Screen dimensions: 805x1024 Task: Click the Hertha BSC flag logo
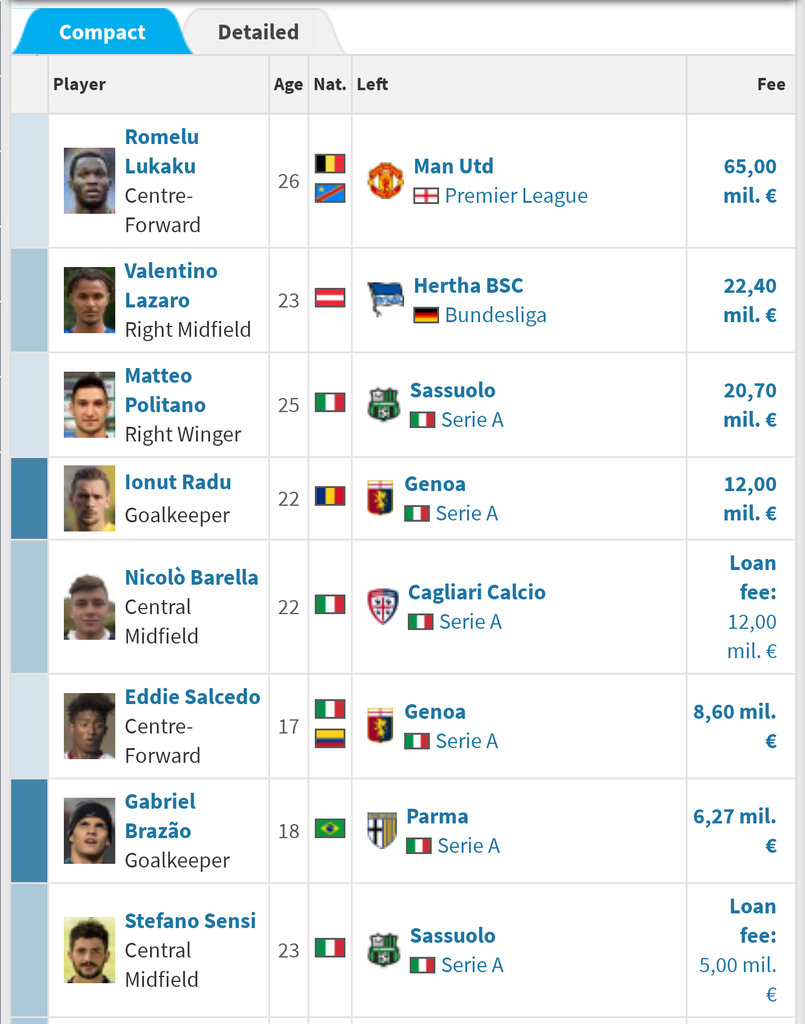coord(385,299)
